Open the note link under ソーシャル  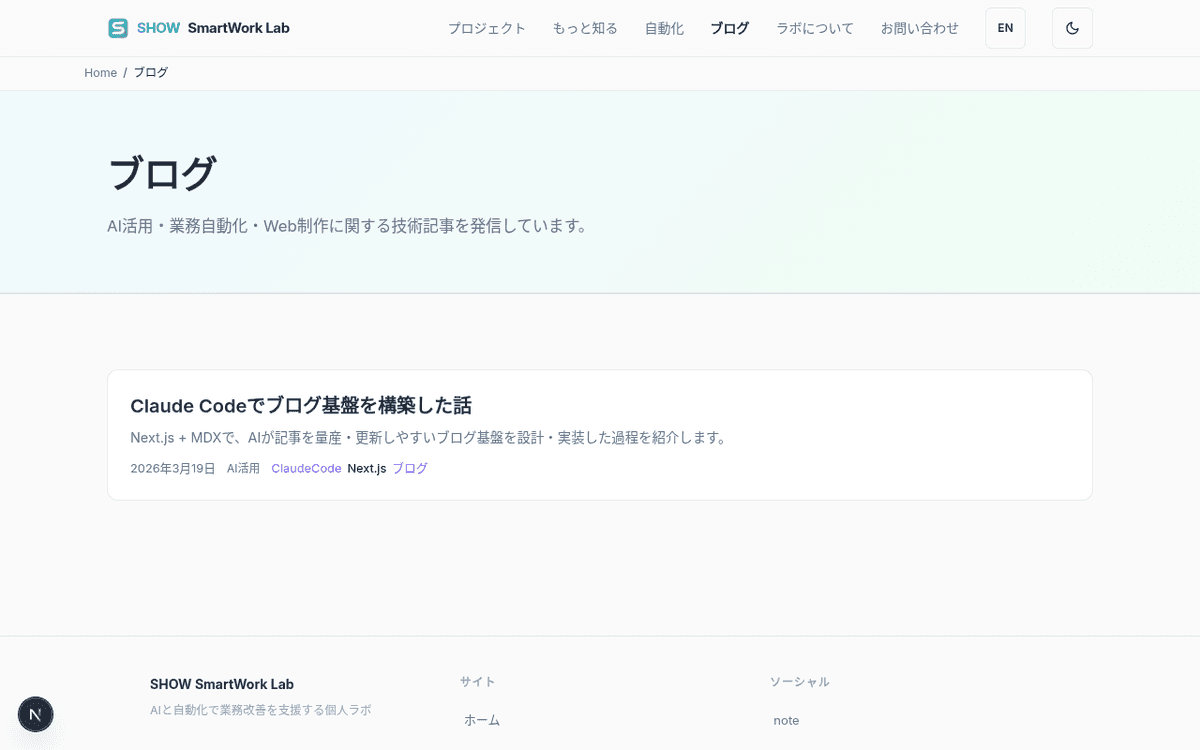[x=786, y=720]
